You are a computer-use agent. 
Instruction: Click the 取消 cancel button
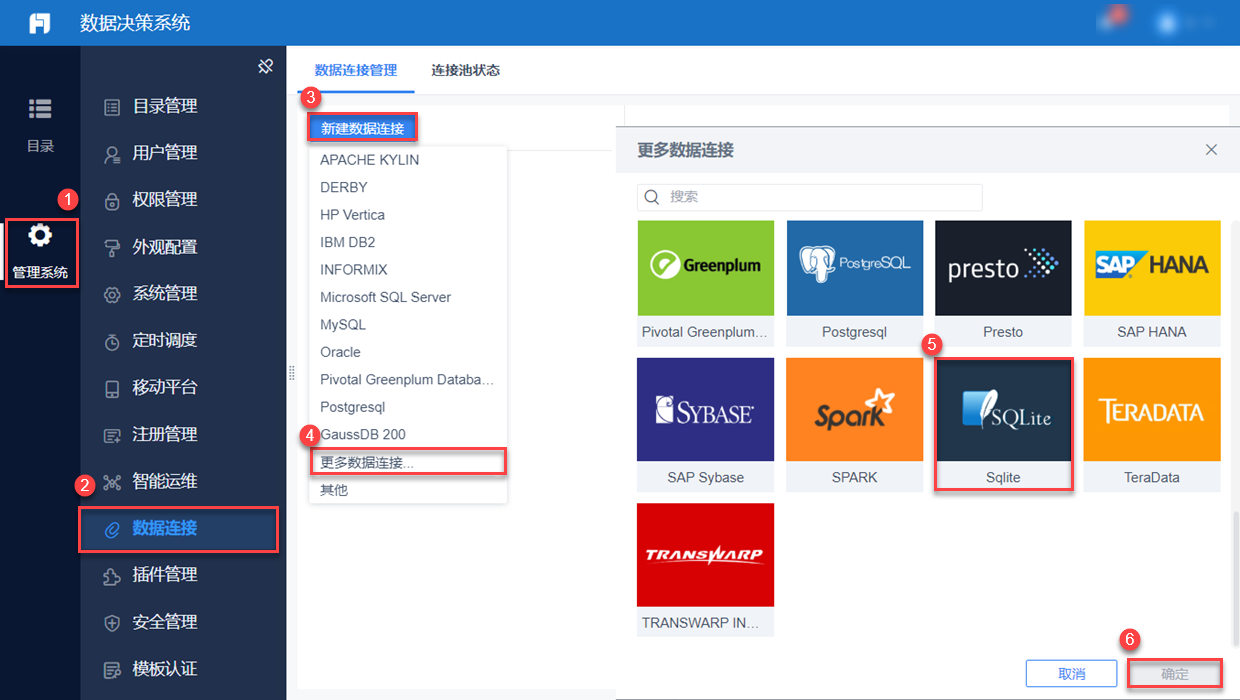1072,674
